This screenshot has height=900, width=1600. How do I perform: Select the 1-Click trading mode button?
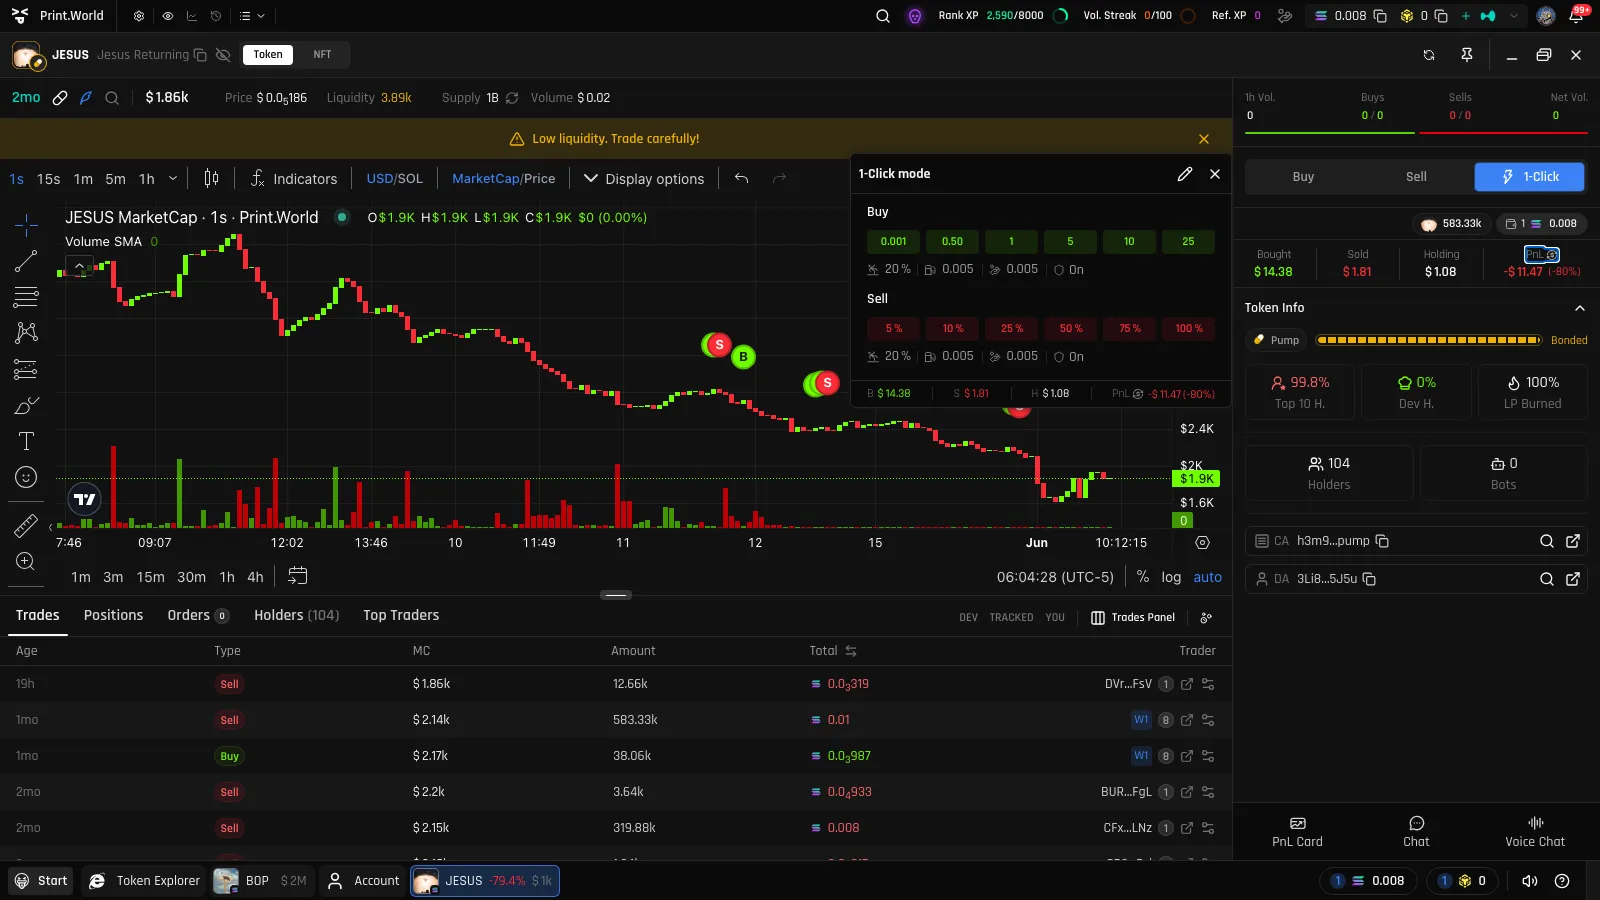pyautogui.click(x=1530, y=177)
